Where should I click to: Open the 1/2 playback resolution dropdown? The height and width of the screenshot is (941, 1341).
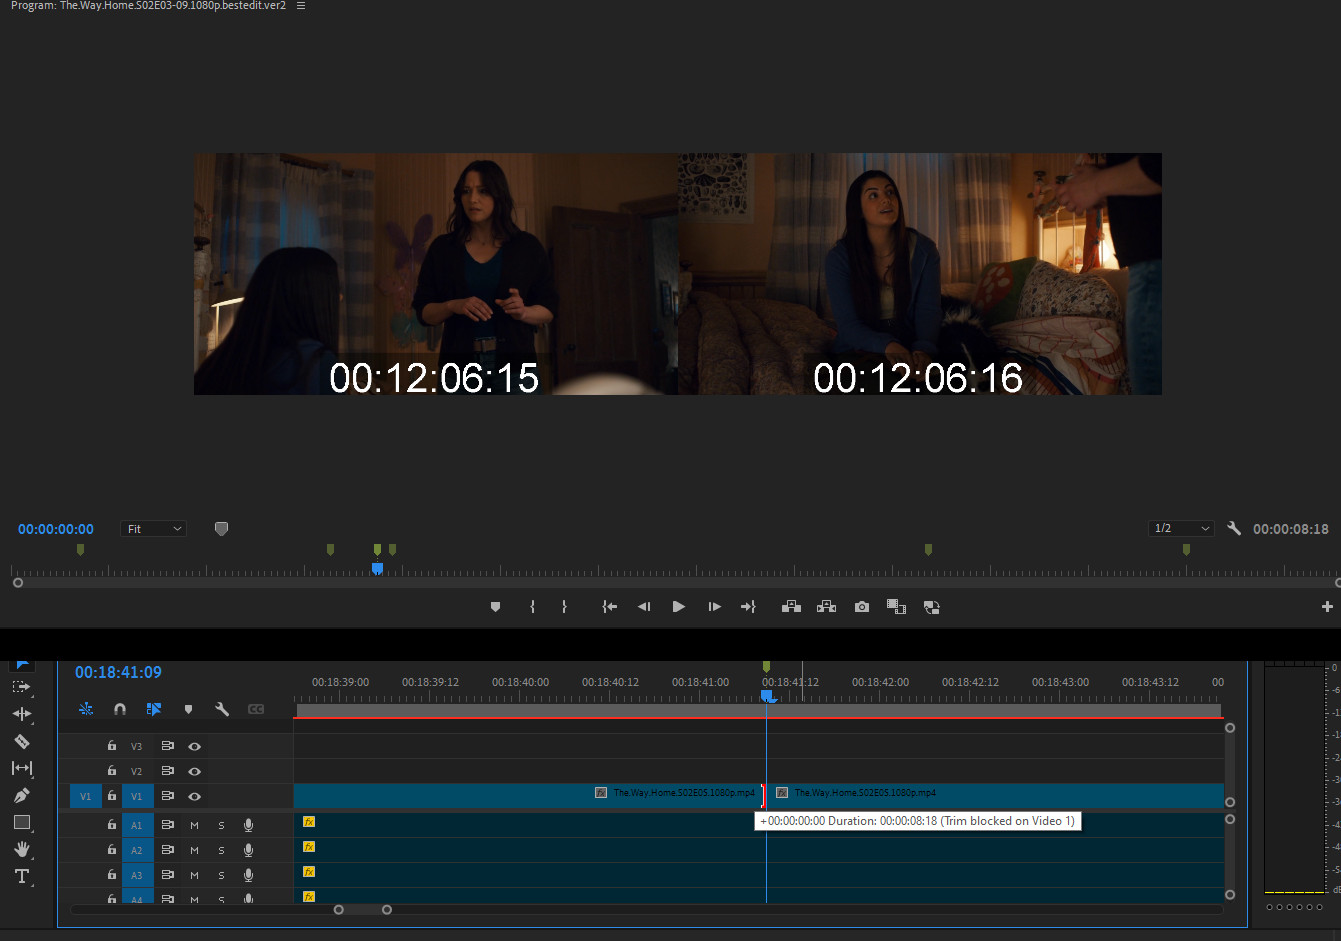[x=1181, y=528]
